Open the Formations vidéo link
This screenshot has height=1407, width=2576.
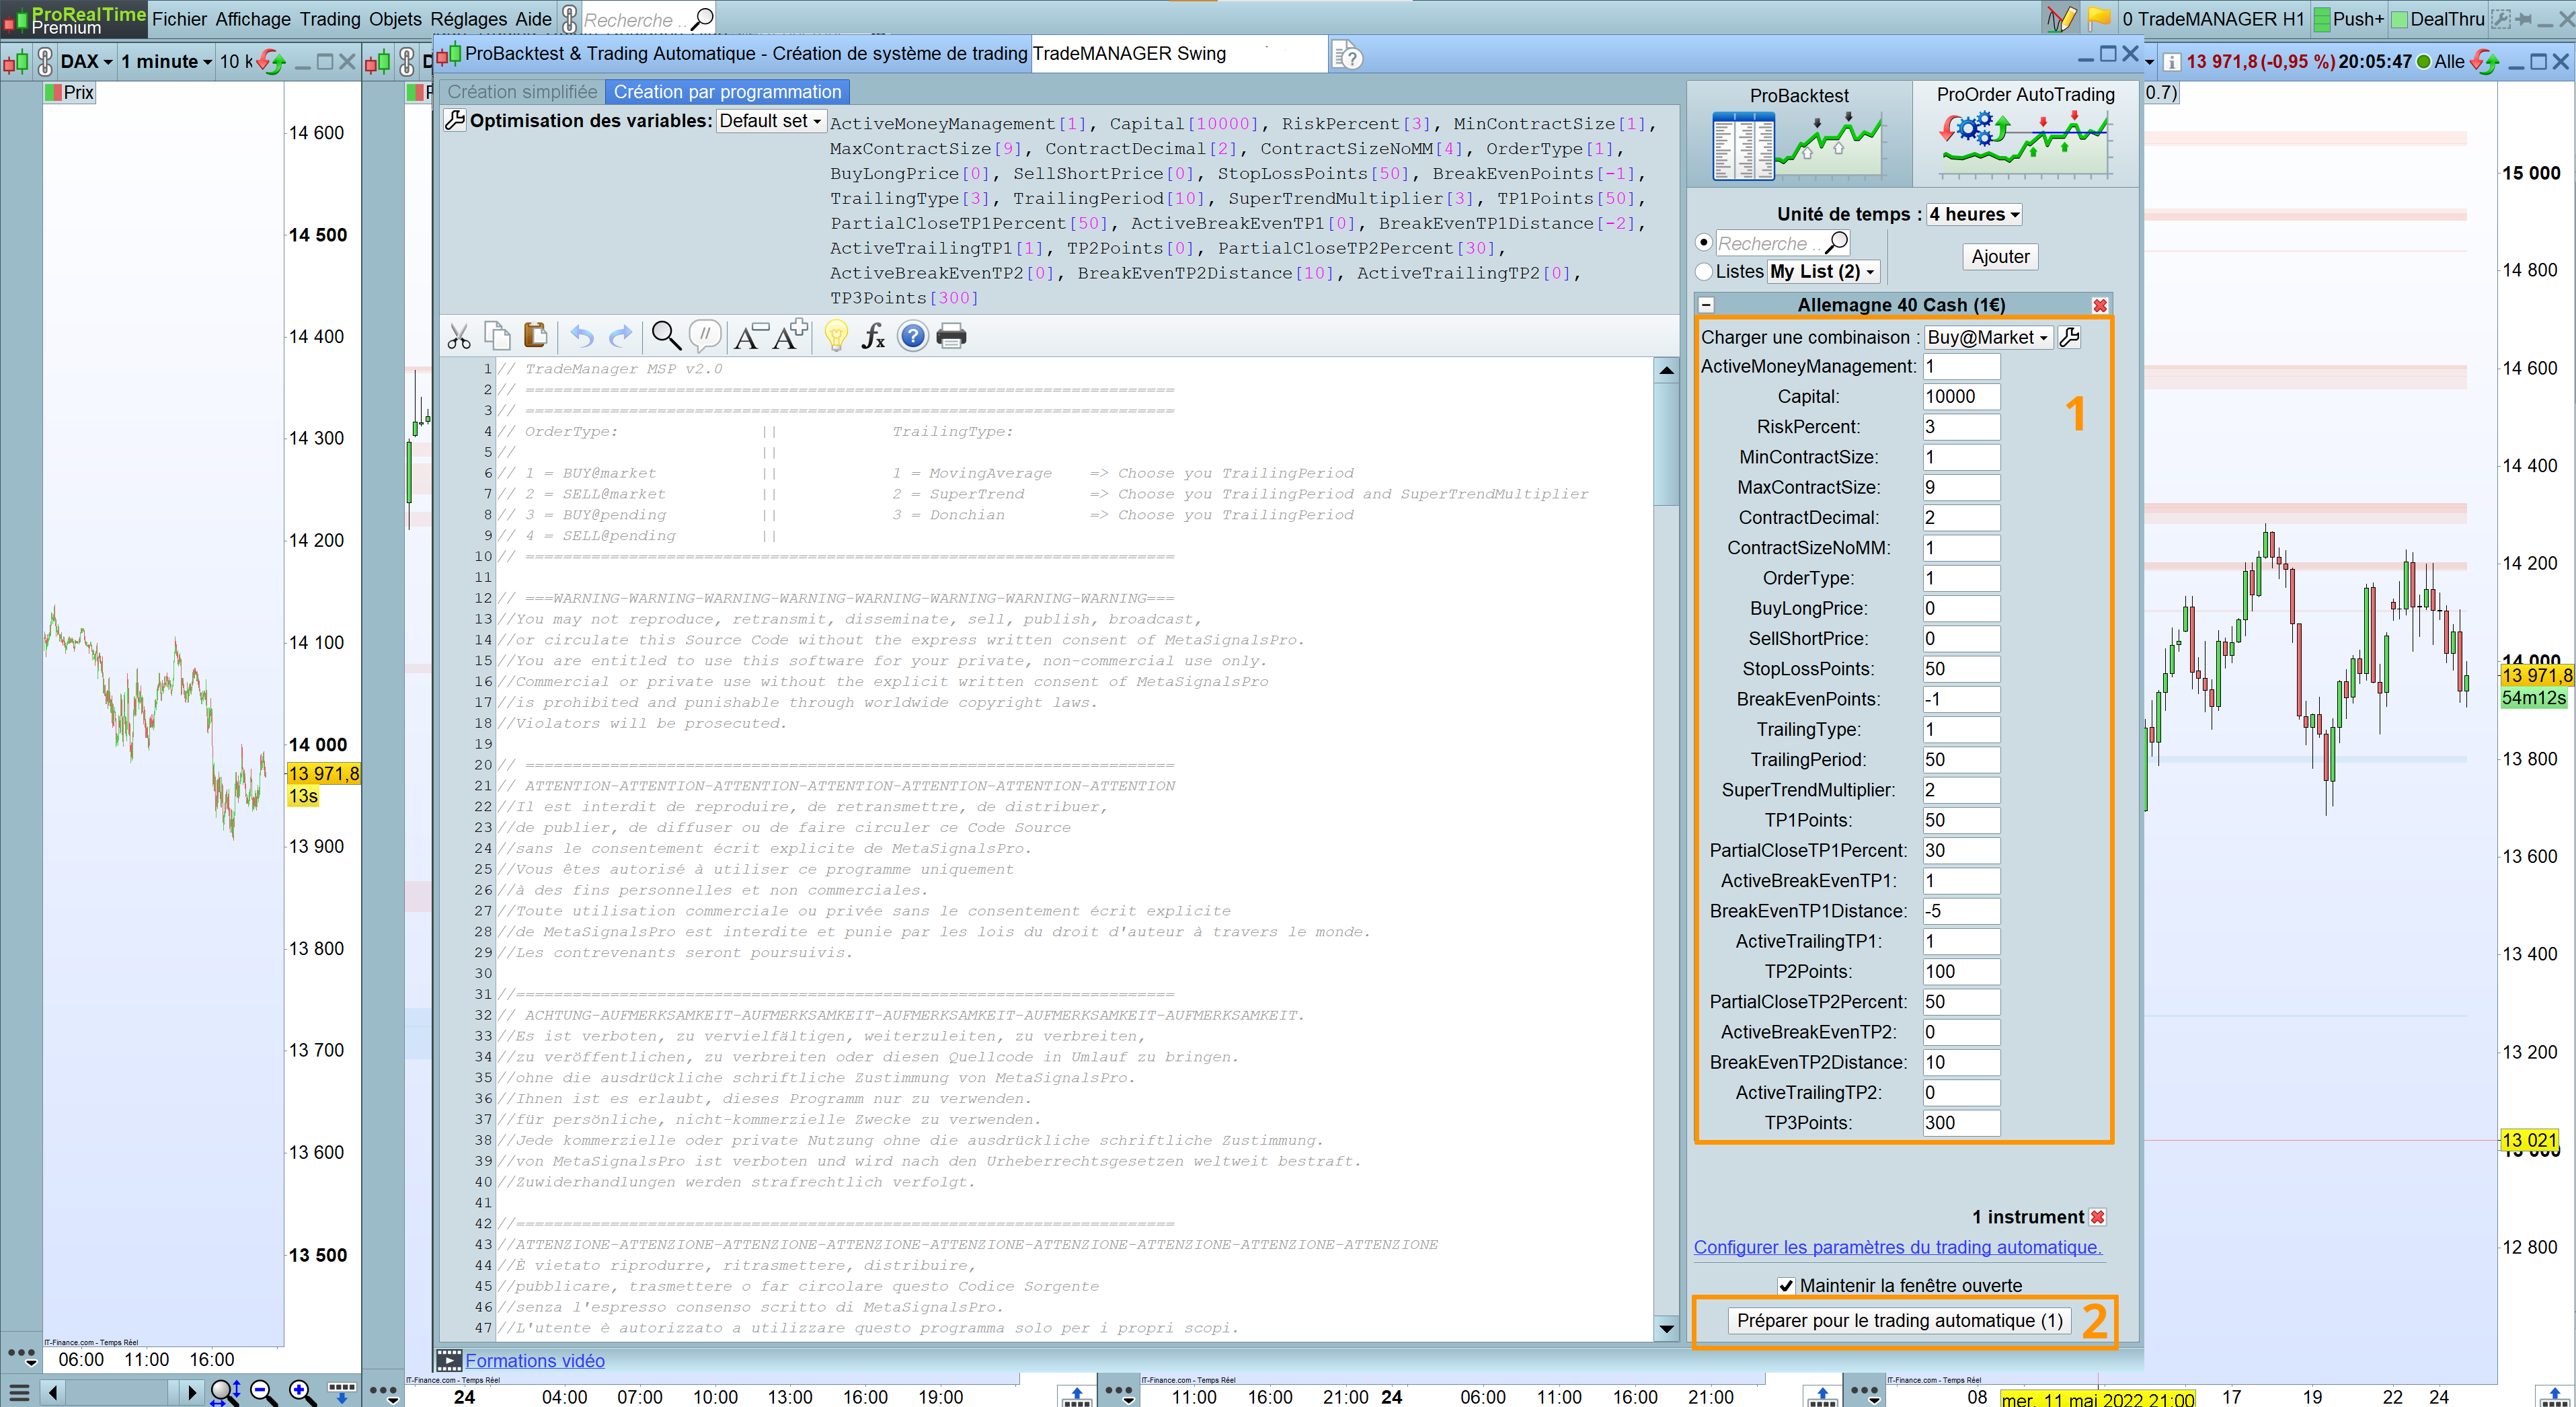pyautogui.click(x=535, y=1361)
